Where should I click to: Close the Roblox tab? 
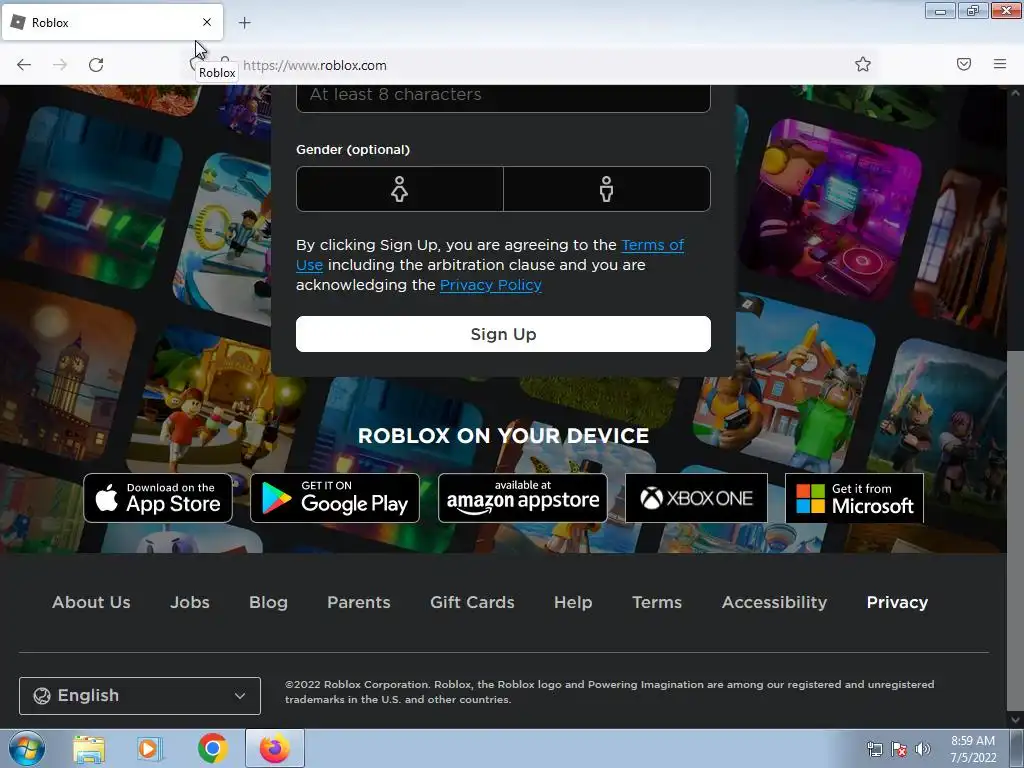point(207,22)
